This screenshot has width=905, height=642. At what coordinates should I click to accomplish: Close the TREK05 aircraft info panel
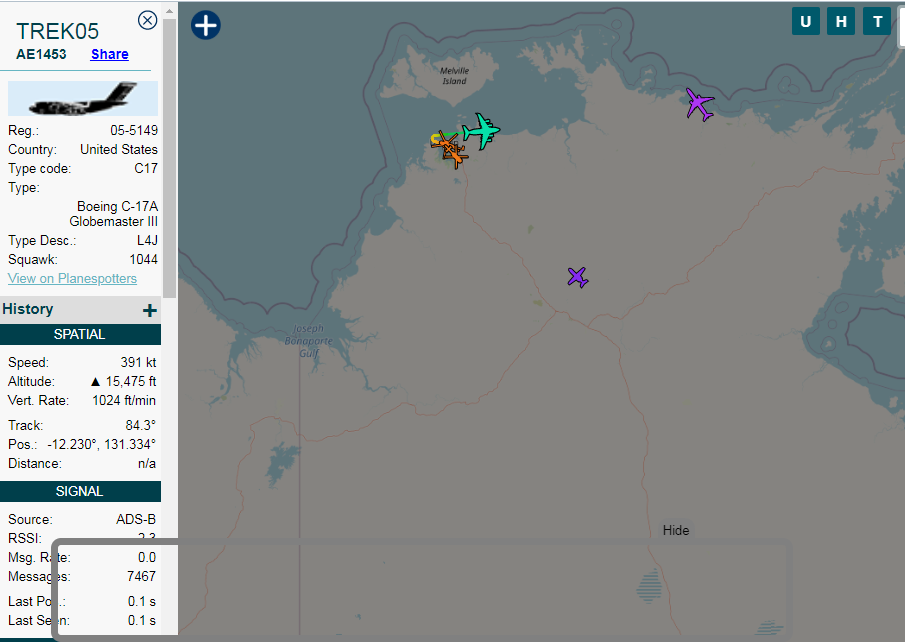coord(148,20)
